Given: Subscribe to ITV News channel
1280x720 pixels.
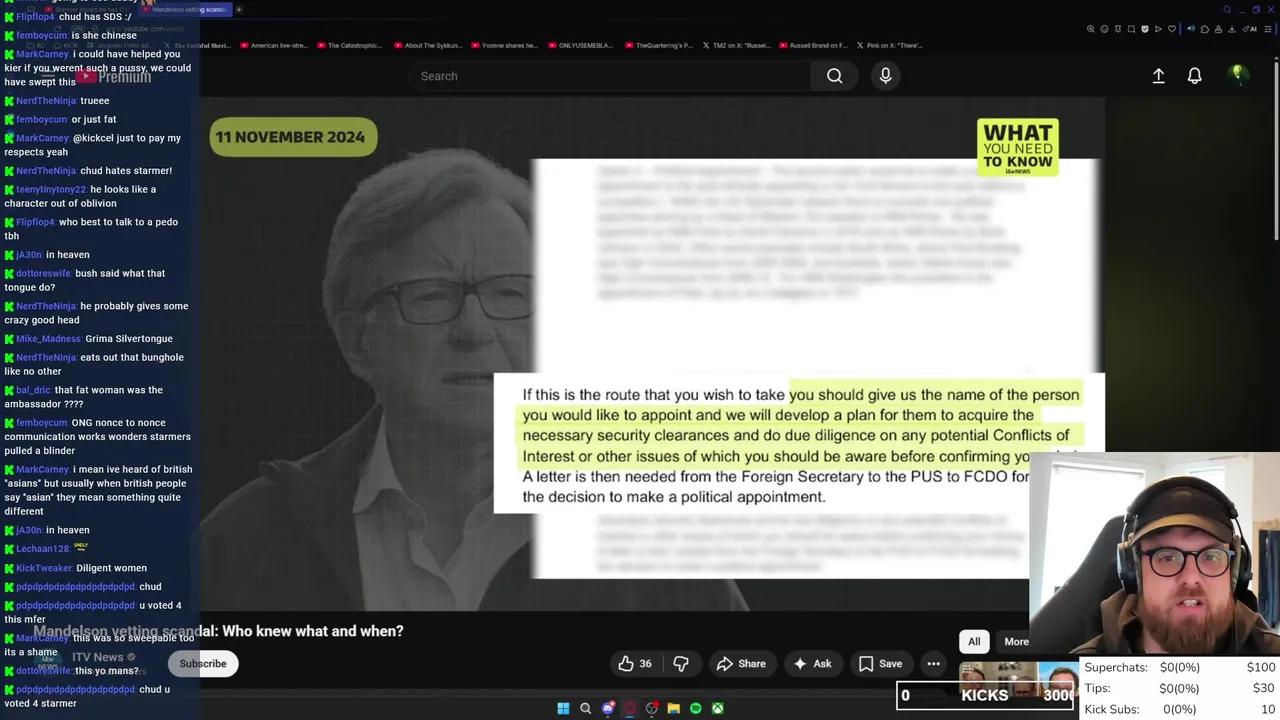Looking at the screenshot, I should [203, 664].
